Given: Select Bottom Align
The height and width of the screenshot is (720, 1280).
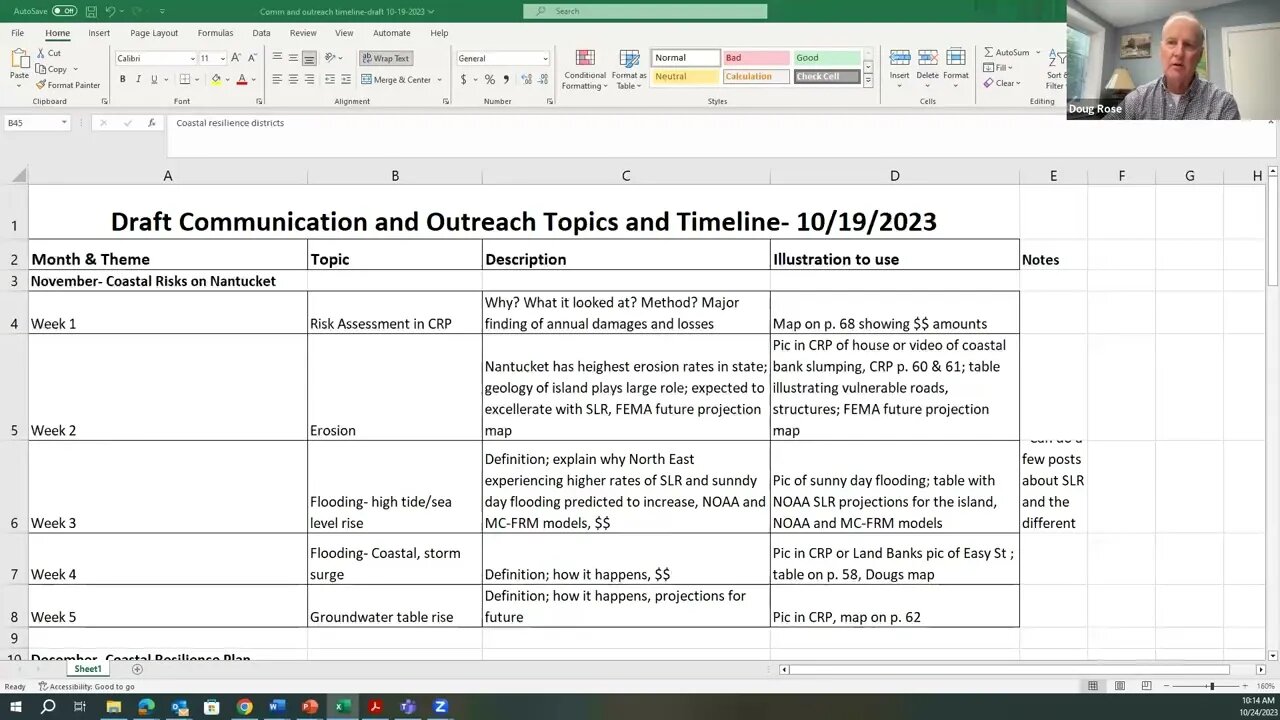Looking at the screenshot, I should click(x=309, y=58).
